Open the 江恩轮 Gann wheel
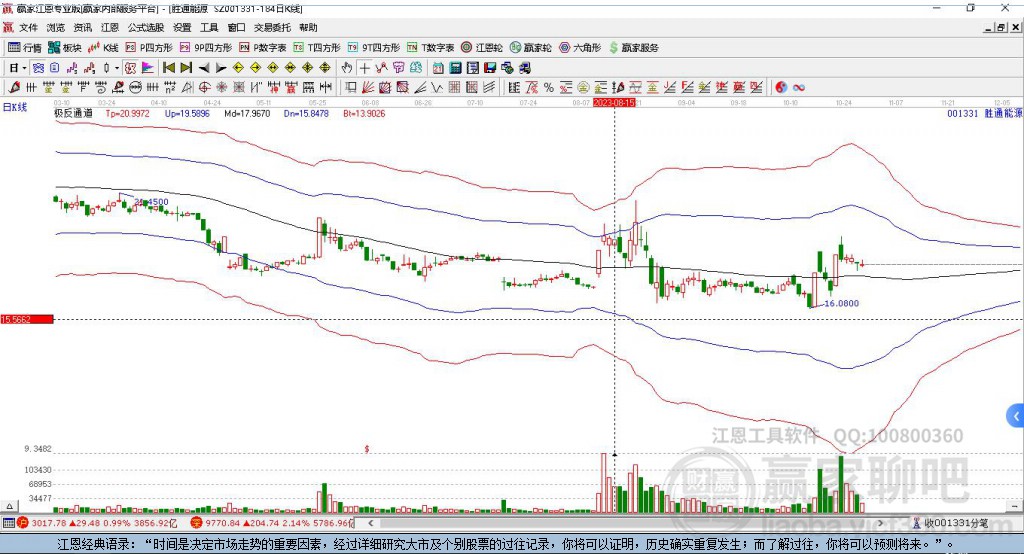The width and height of the screenshot is (1024, 554). pyautogui.click(x=482, y=48)
